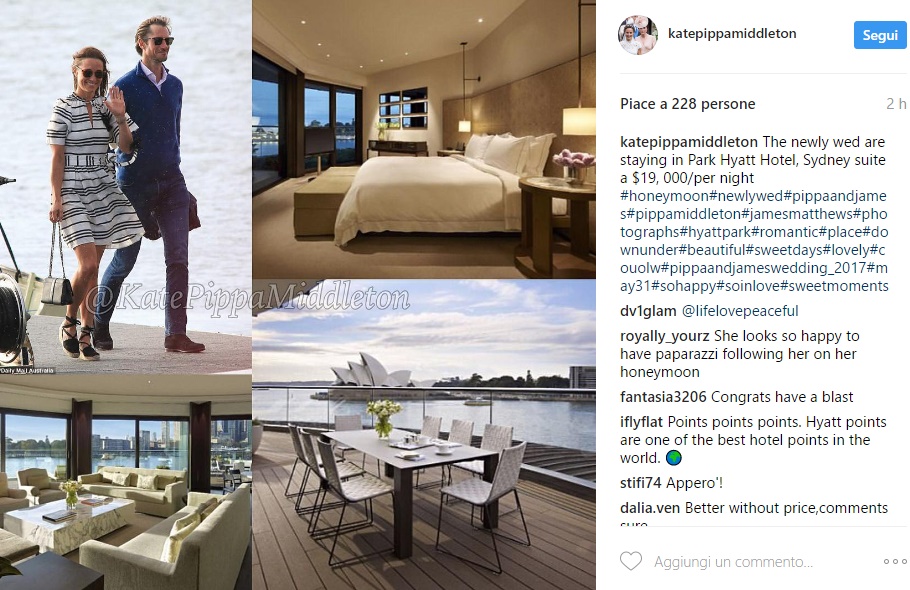Viewport: 910px width, 590px height.
Task: Click the Opera House terrace photo
Action: [x=424, y=435]
